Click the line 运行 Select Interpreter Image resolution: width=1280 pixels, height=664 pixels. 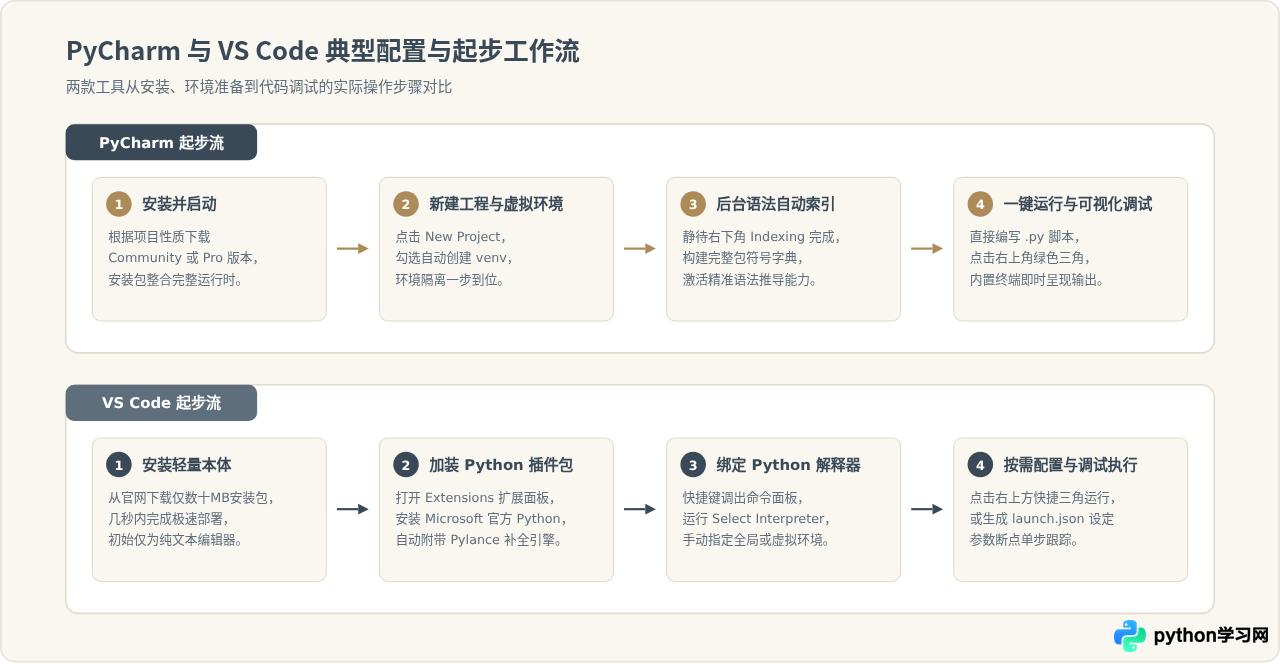(756, 519)
